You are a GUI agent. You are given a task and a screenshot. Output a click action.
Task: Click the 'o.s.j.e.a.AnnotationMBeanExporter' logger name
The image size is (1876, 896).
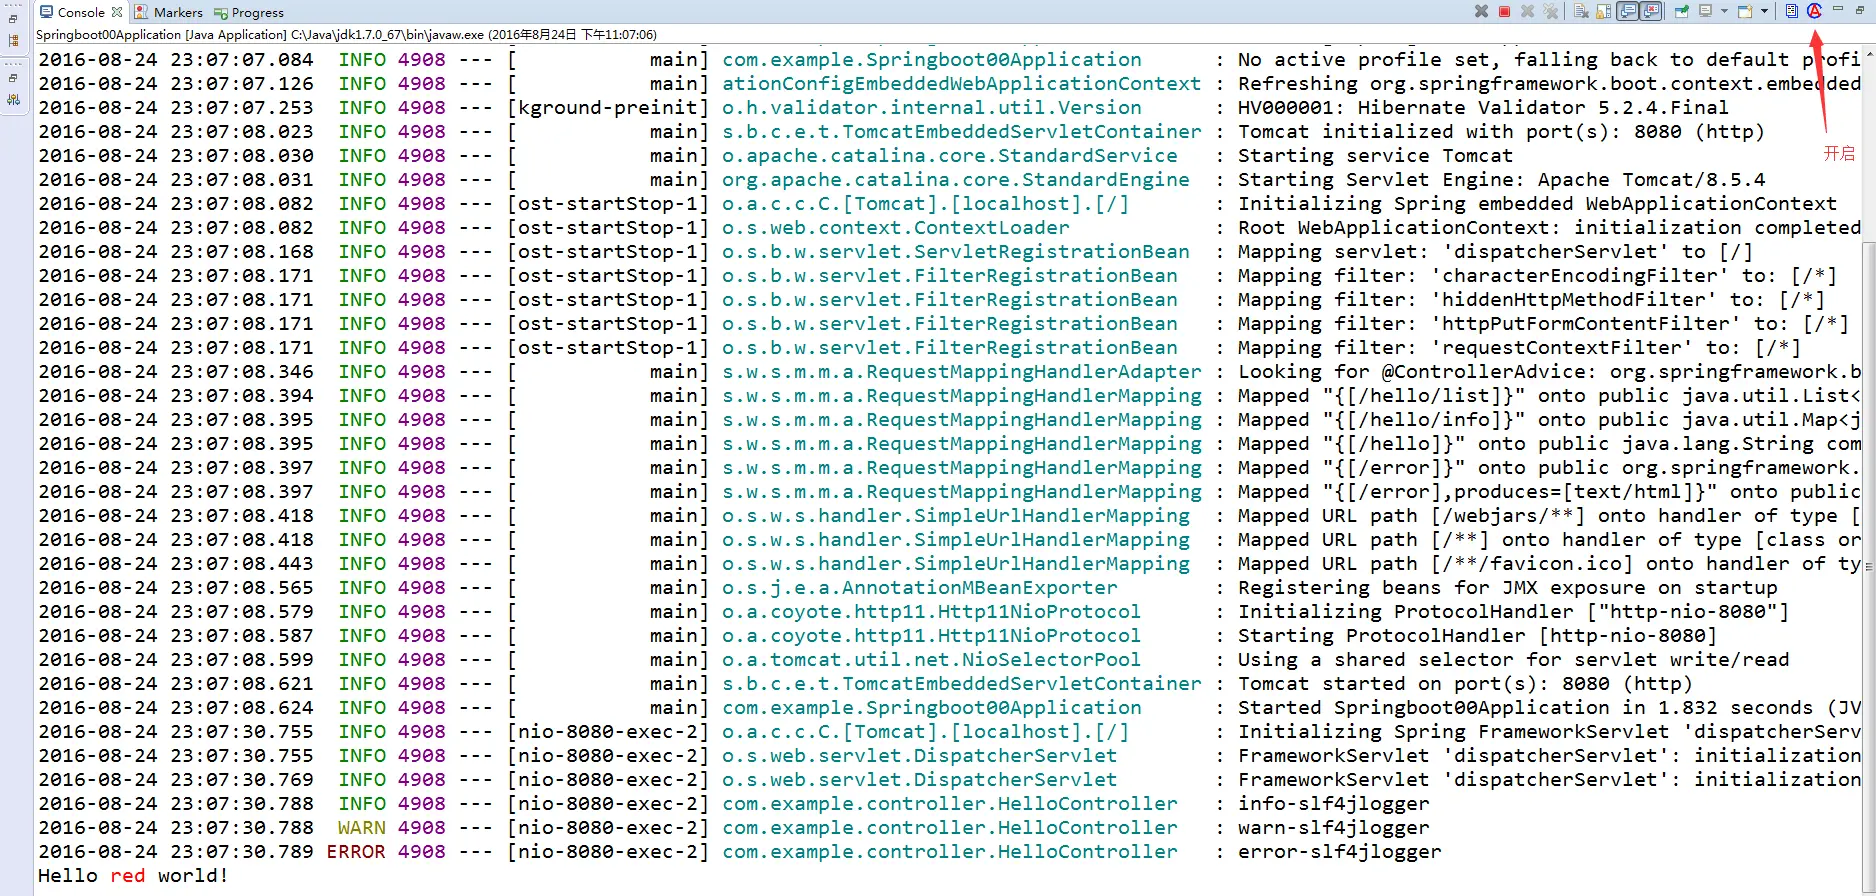click(x=919, y=588)
